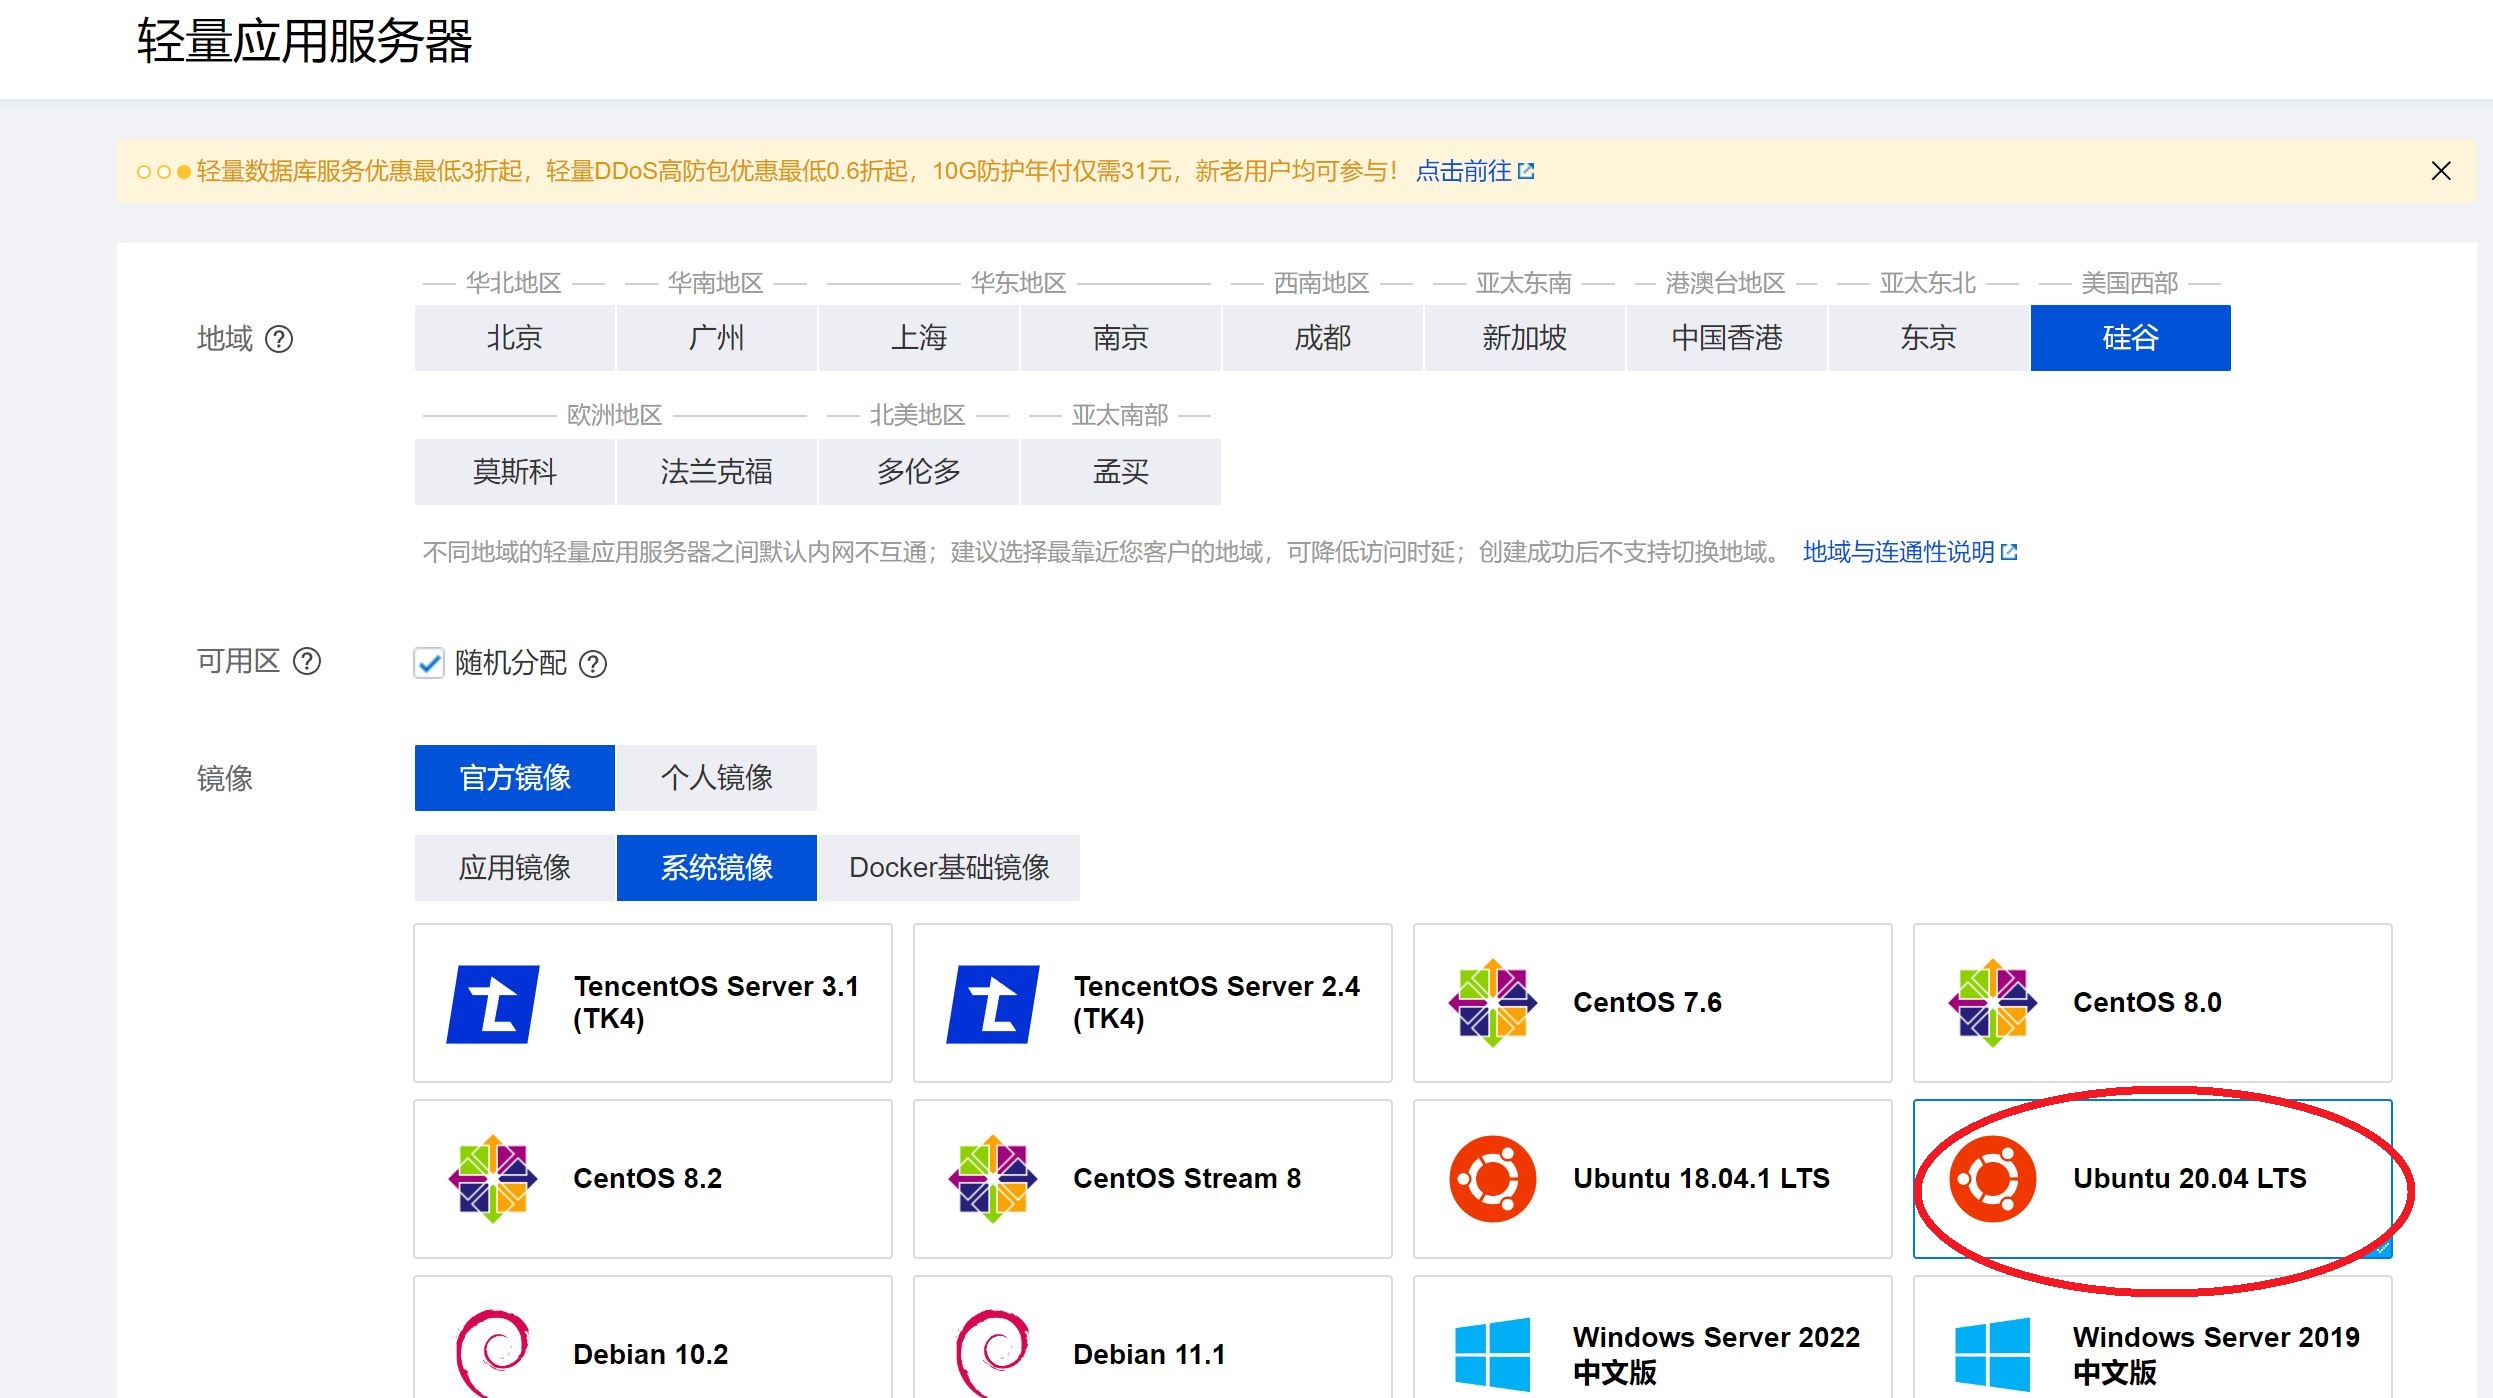Viewport: 2493px width, 1398px height.
Task: Select the Ubuntu 18.04.1 LTS label
Action: (1701, 1179)
